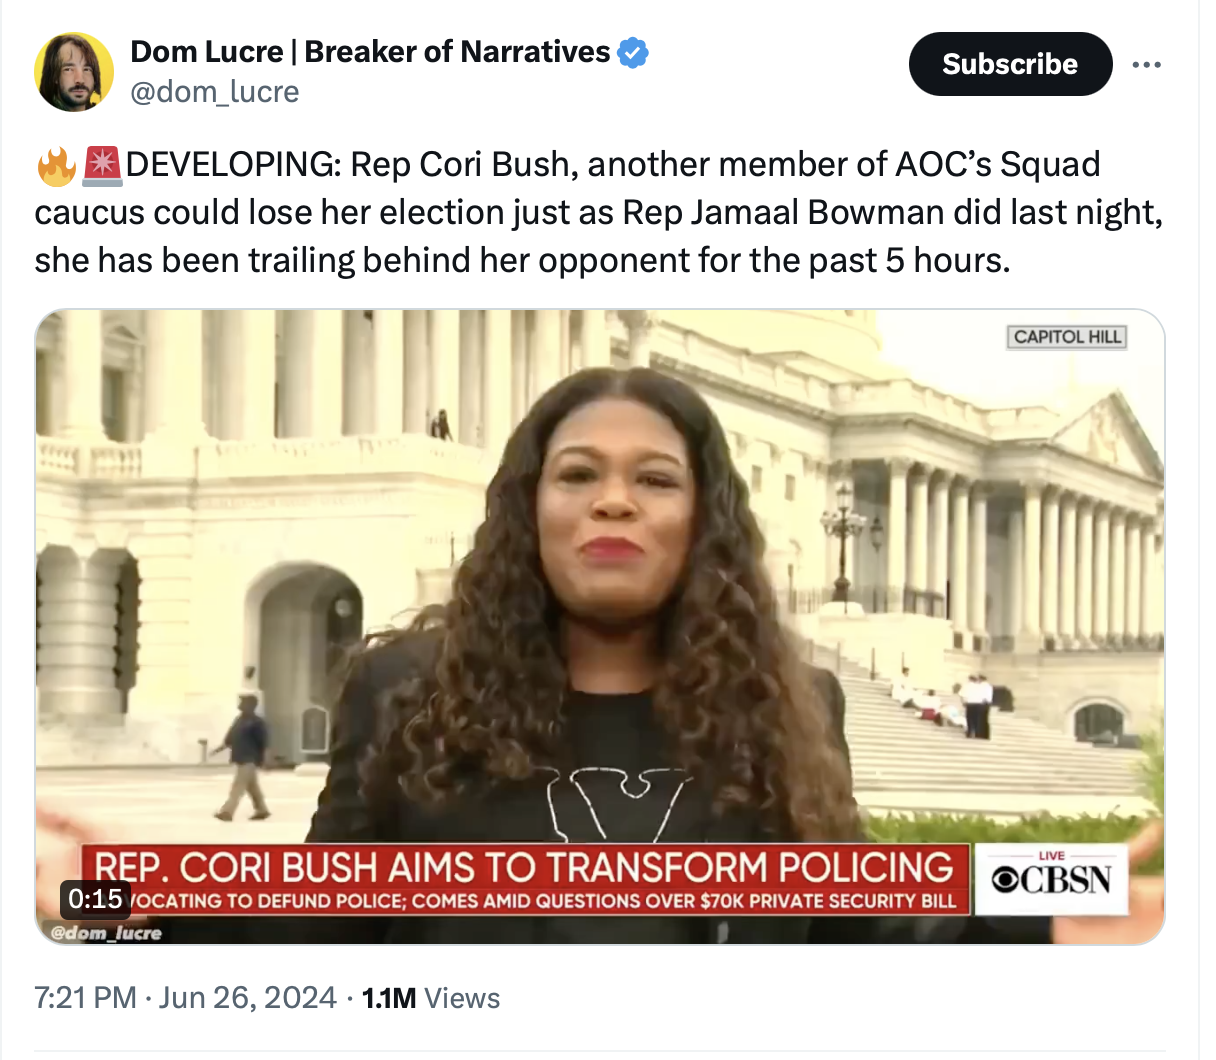Click the fire emoji in the tweet
Viewport: 1216px width, 1060px height.
(x=56, y=166)
